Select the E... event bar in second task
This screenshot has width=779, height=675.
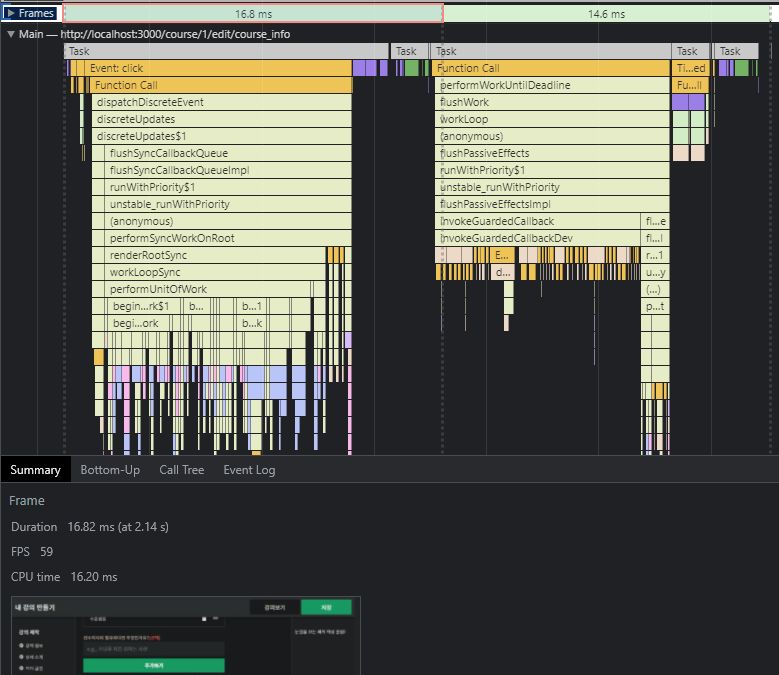point(502,255)
